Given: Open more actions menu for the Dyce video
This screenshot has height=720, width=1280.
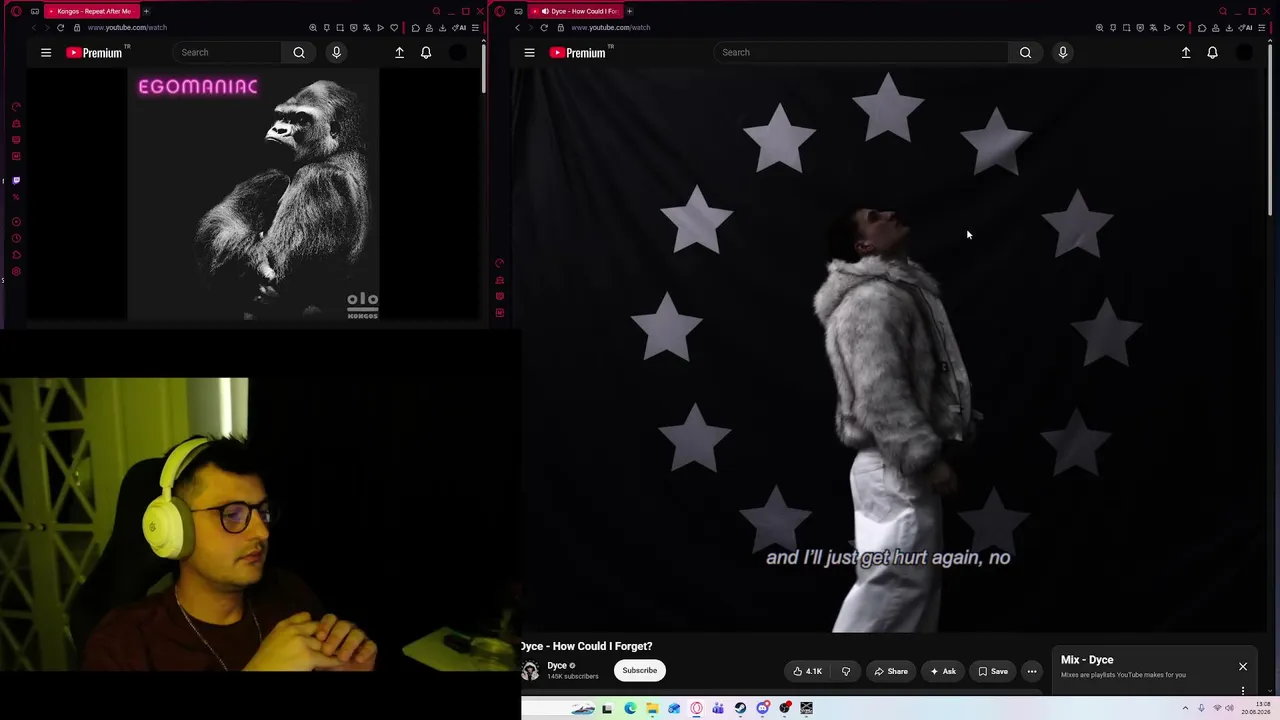Looking at the screenshot, I should (1032, 671).
